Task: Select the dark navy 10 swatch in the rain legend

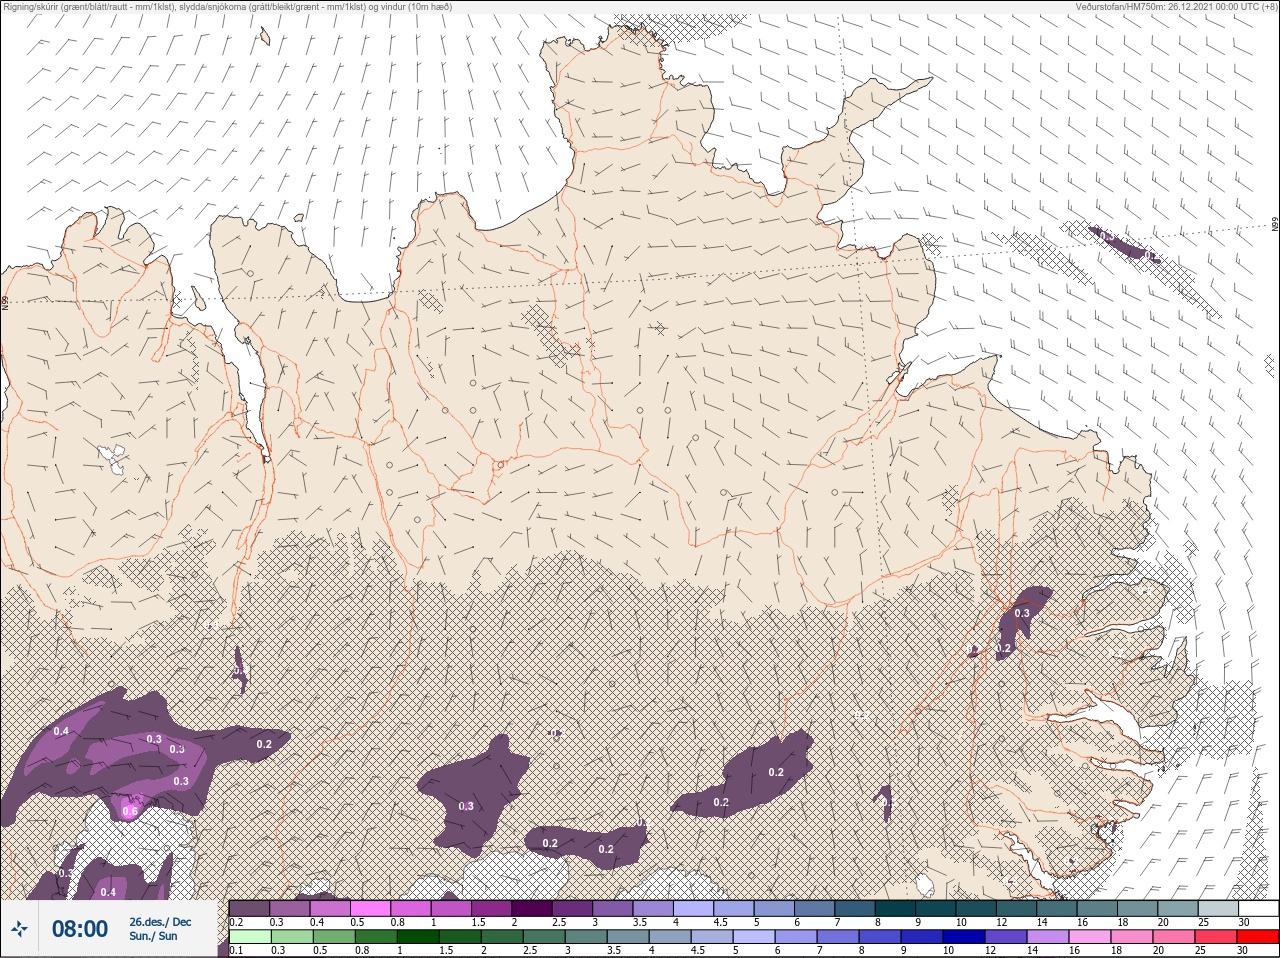Action: point(963,937)
